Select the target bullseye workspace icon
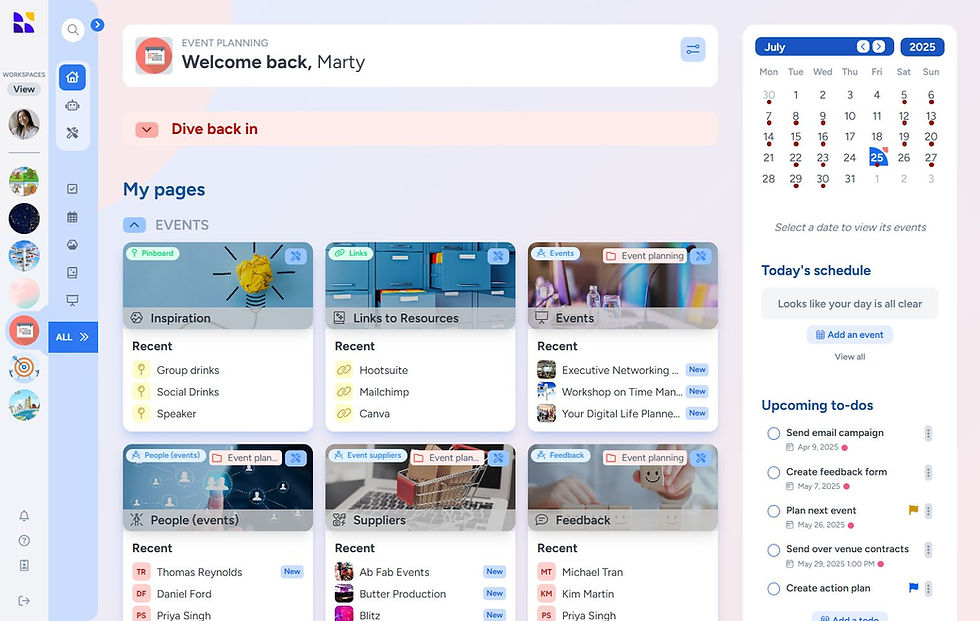This screenshot has height=621, width=980. pyautogui.click(x=24, y=368)
